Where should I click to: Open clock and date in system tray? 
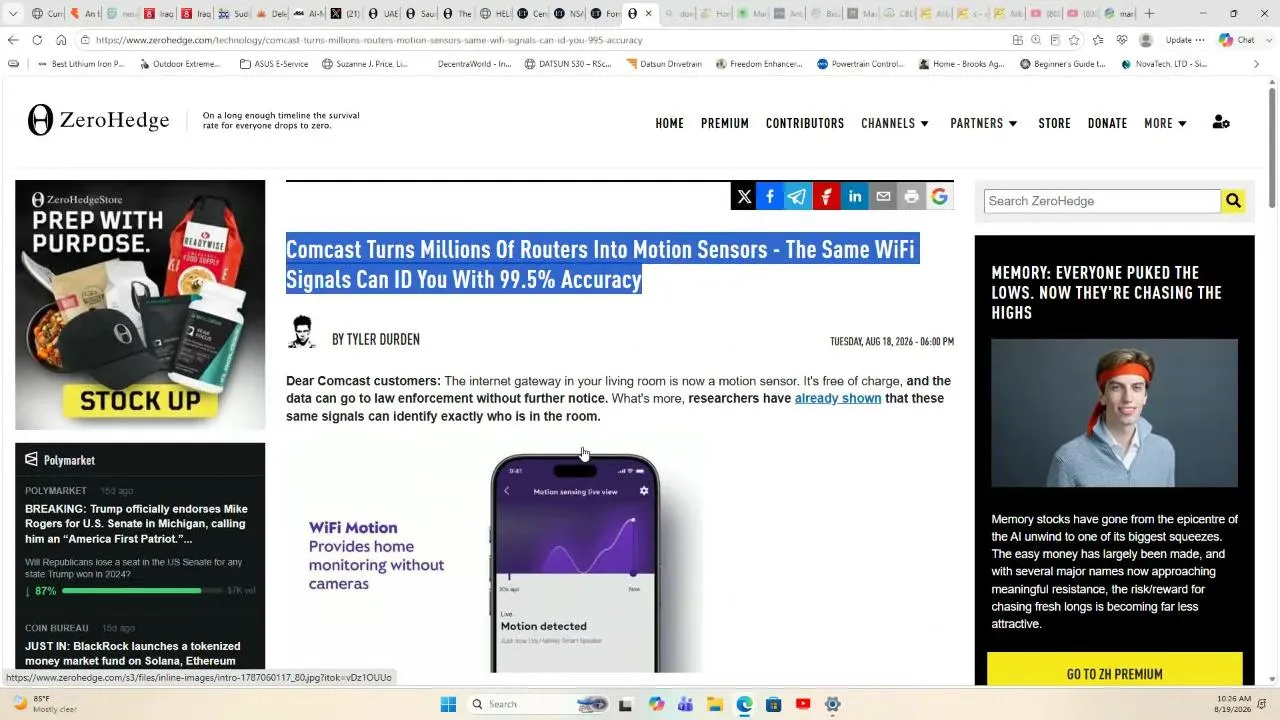click(1234, 704)
